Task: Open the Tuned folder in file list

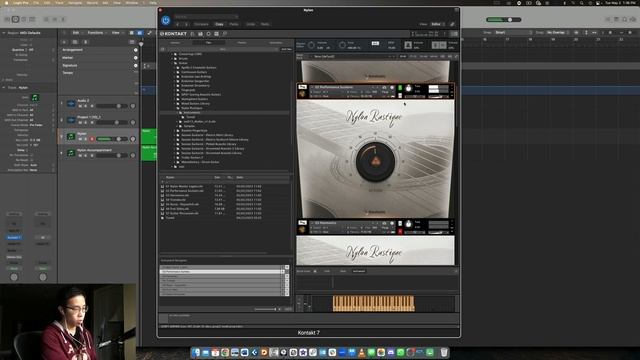Action: tap(170, 218)
